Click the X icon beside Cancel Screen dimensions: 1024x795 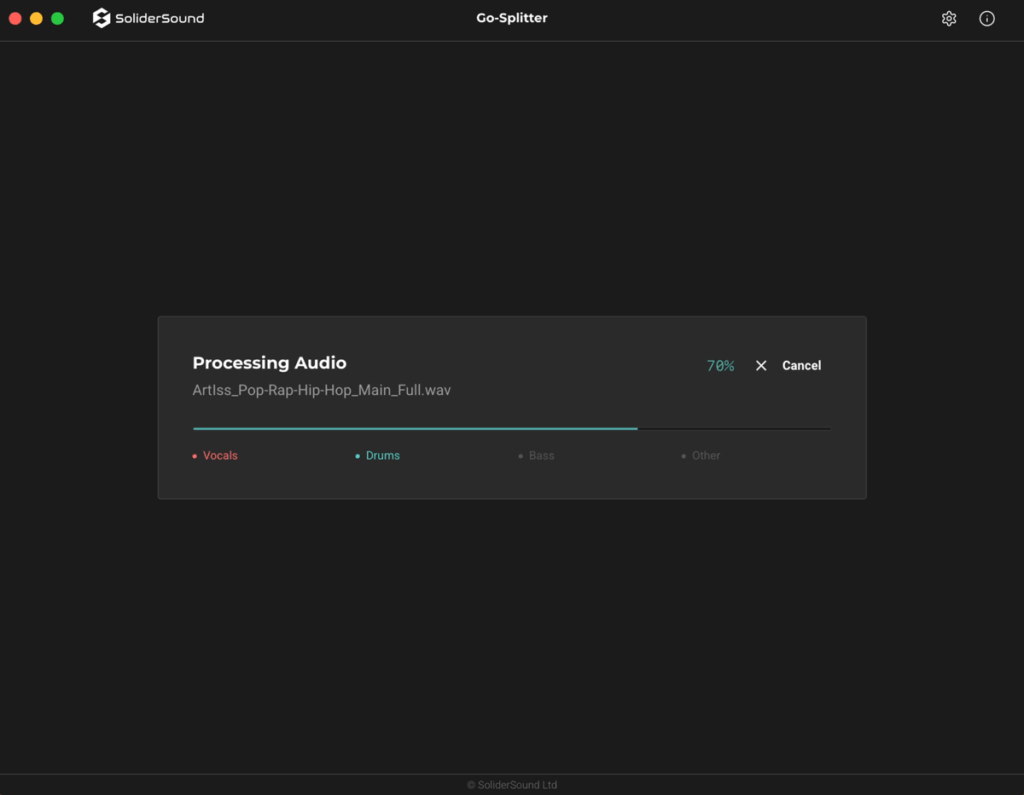[x=761, y=366]
